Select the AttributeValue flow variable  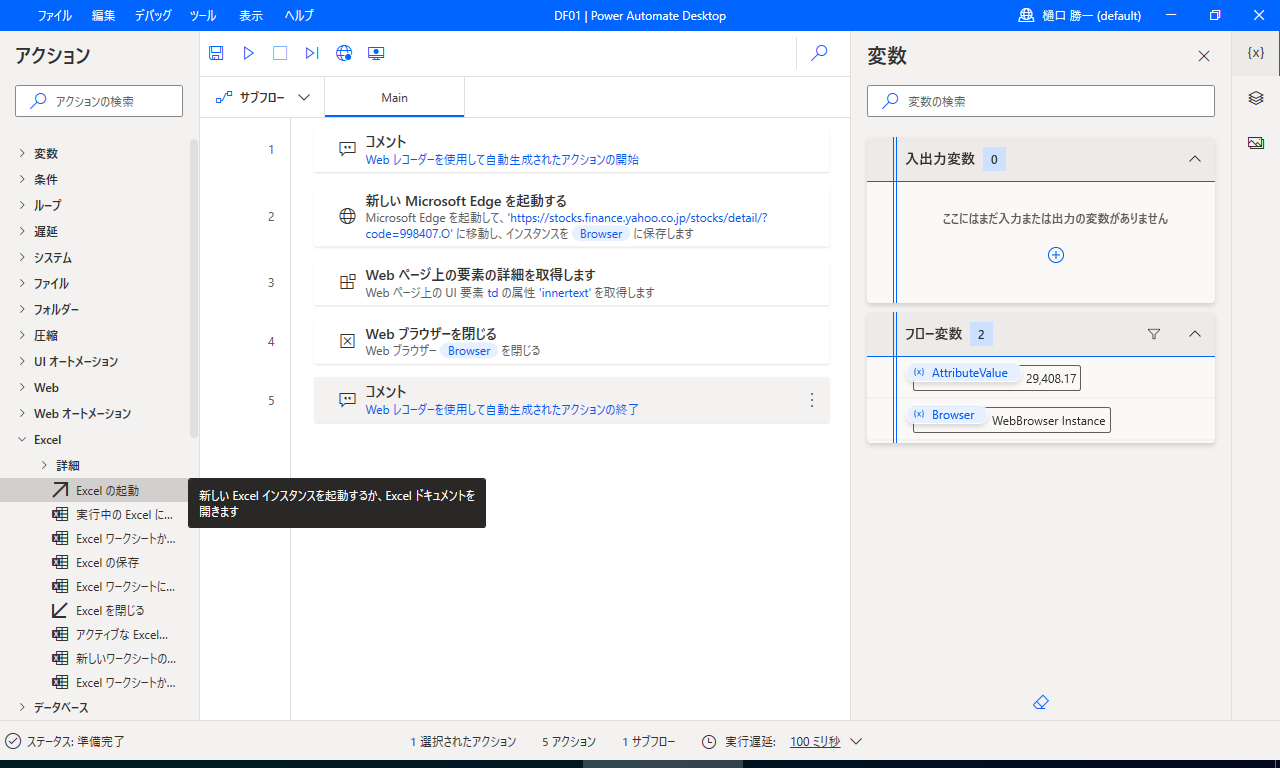coord(963,373)
